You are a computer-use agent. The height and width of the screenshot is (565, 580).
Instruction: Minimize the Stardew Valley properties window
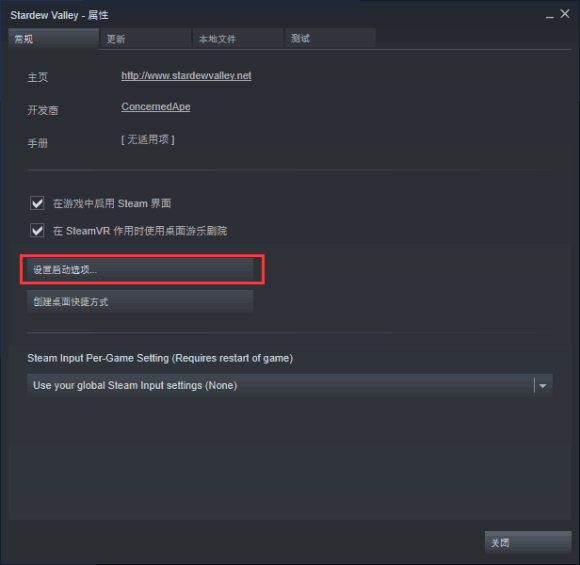pos(550,16)
